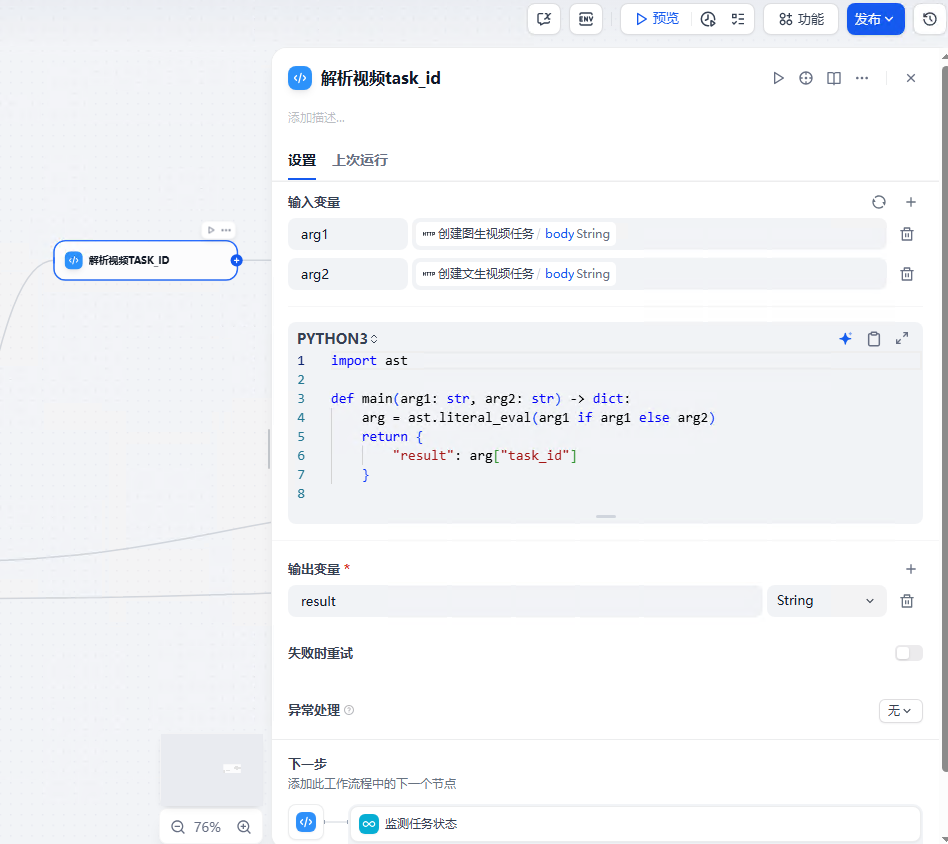
Task: Expand the code editor to fullscreen
Action: (901, 339)
